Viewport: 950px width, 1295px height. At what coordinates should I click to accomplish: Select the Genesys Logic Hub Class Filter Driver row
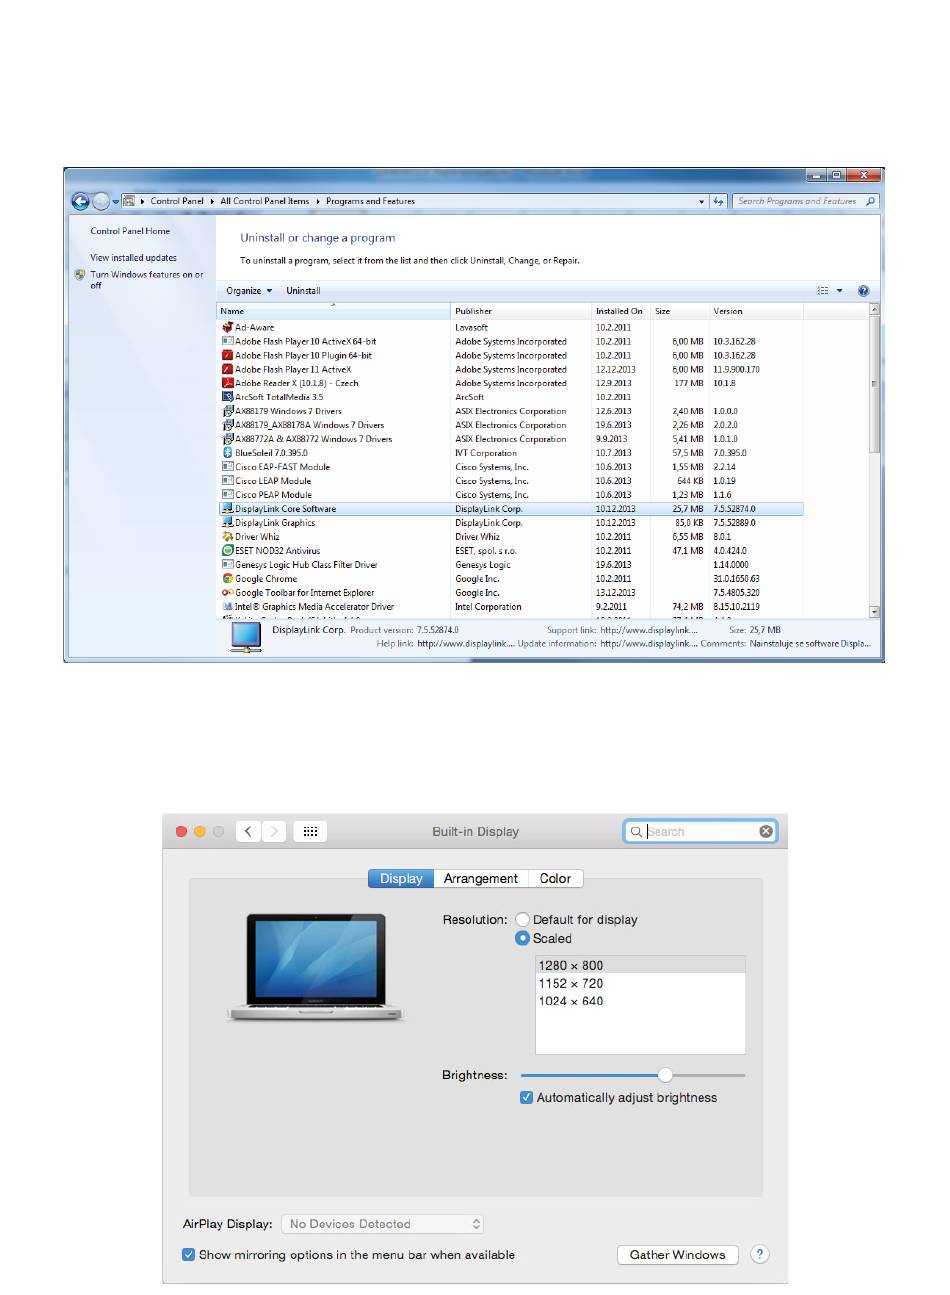tap(511, 565)
